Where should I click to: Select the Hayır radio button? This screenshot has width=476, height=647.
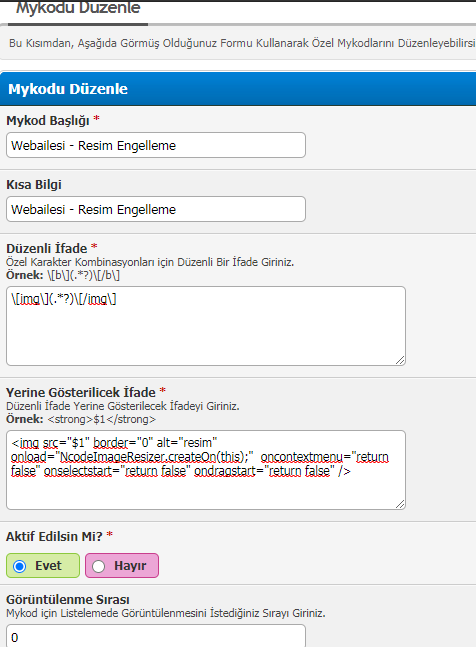[x=98, y=566]
